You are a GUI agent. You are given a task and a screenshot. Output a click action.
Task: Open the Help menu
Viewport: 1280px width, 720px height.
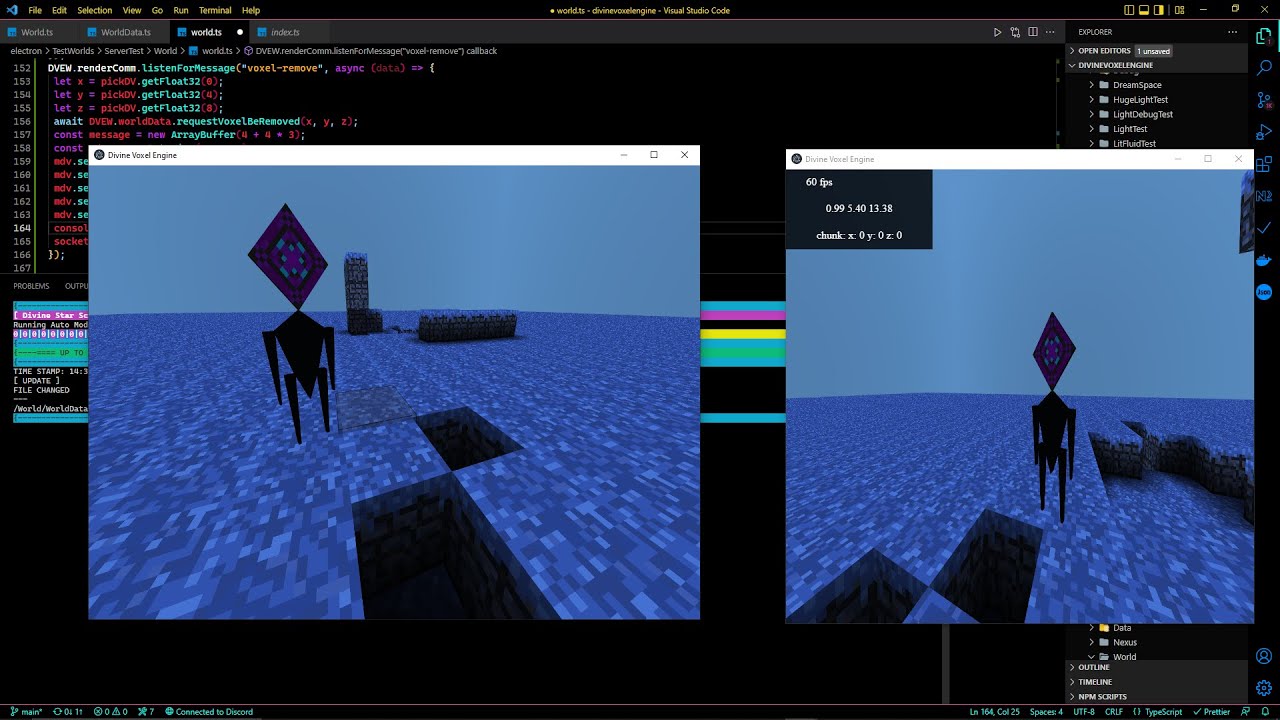point(251,10)
